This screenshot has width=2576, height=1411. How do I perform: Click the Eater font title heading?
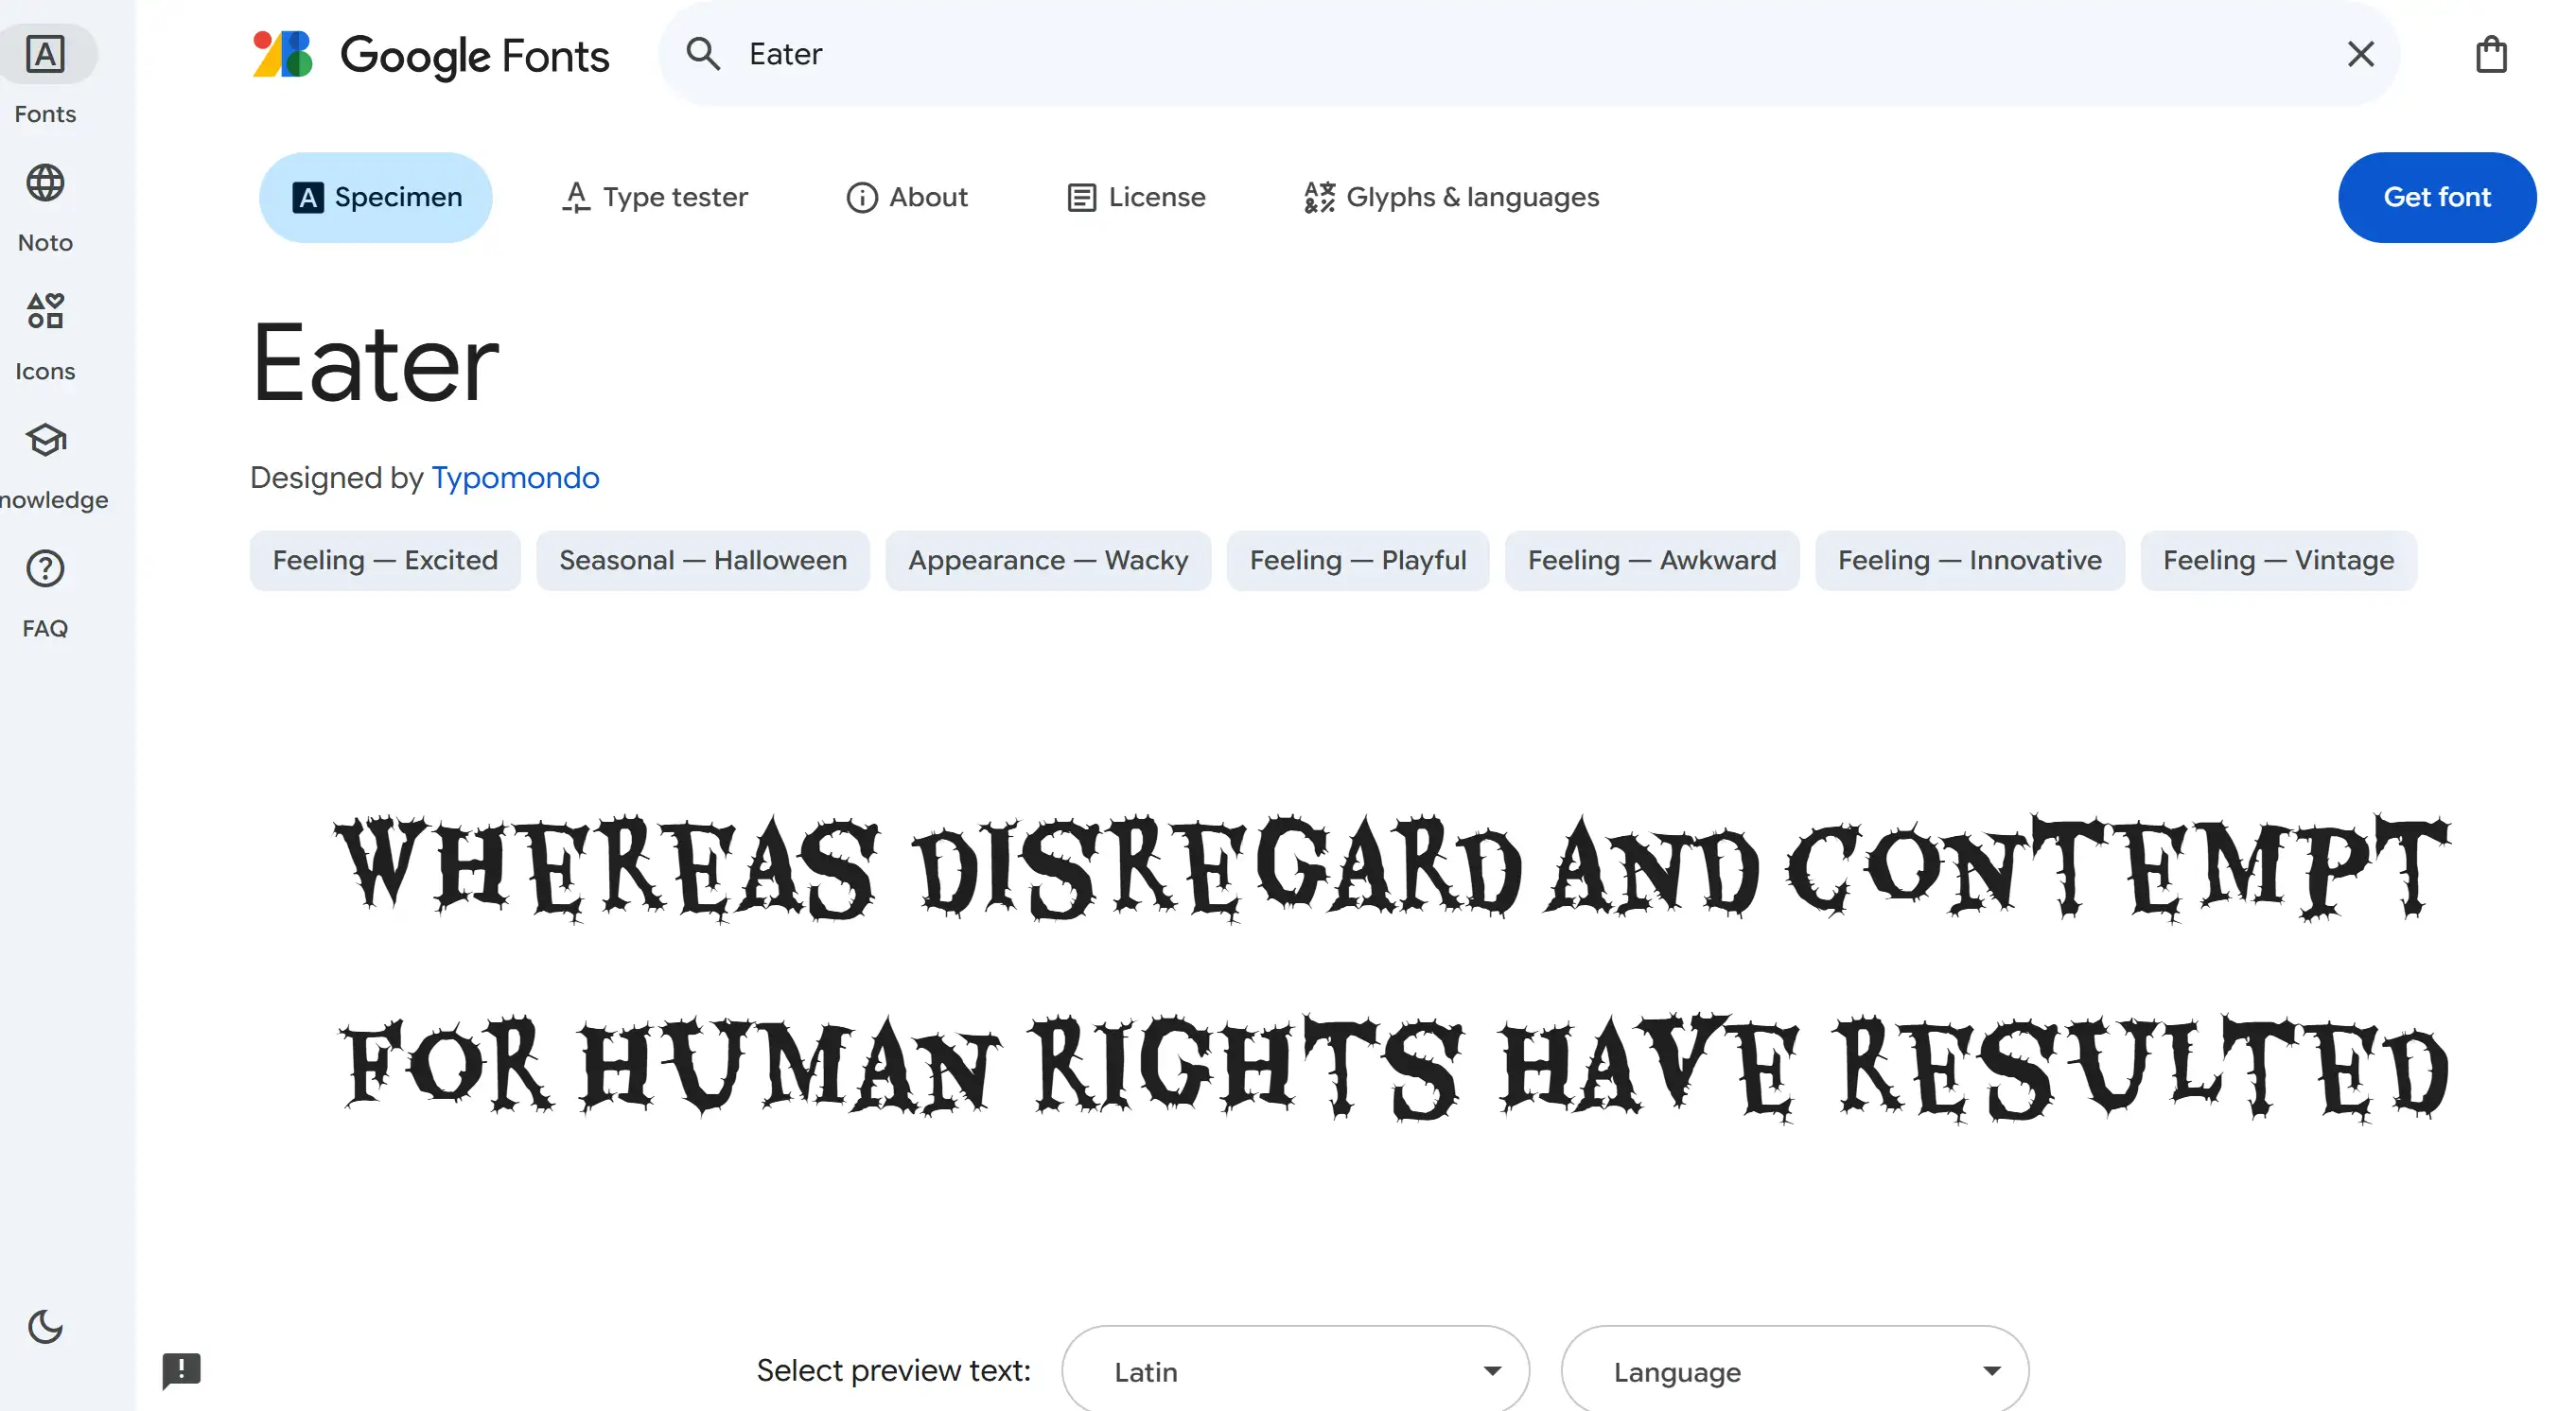375,363
